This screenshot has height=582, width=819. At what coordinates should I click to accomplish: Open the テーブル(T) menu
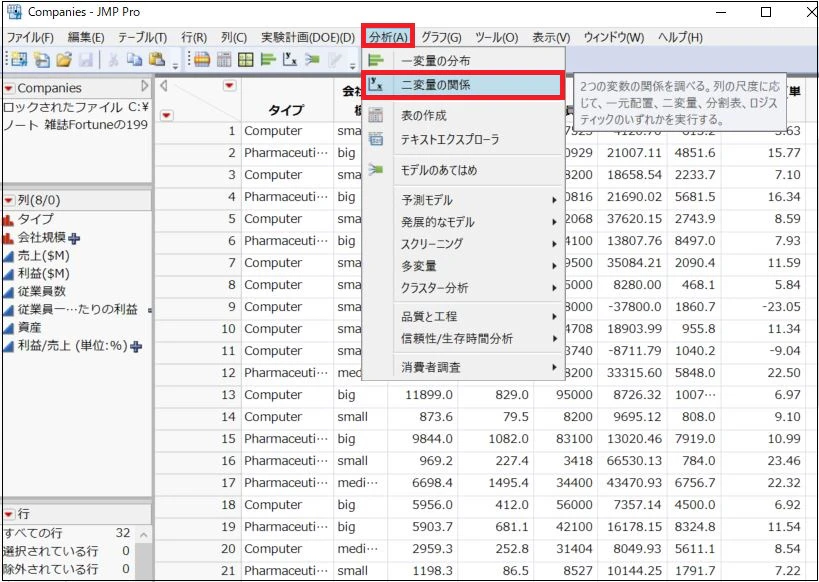pyautogui.click(x=142, y=38)
